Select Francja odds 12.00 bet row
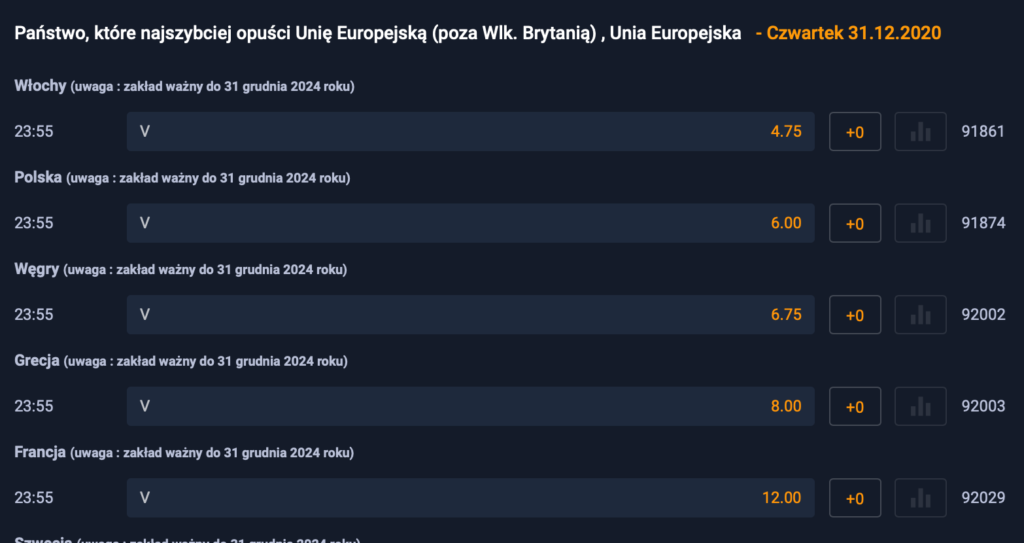This screenshot has width=1024, height=543. click(470, 497)
